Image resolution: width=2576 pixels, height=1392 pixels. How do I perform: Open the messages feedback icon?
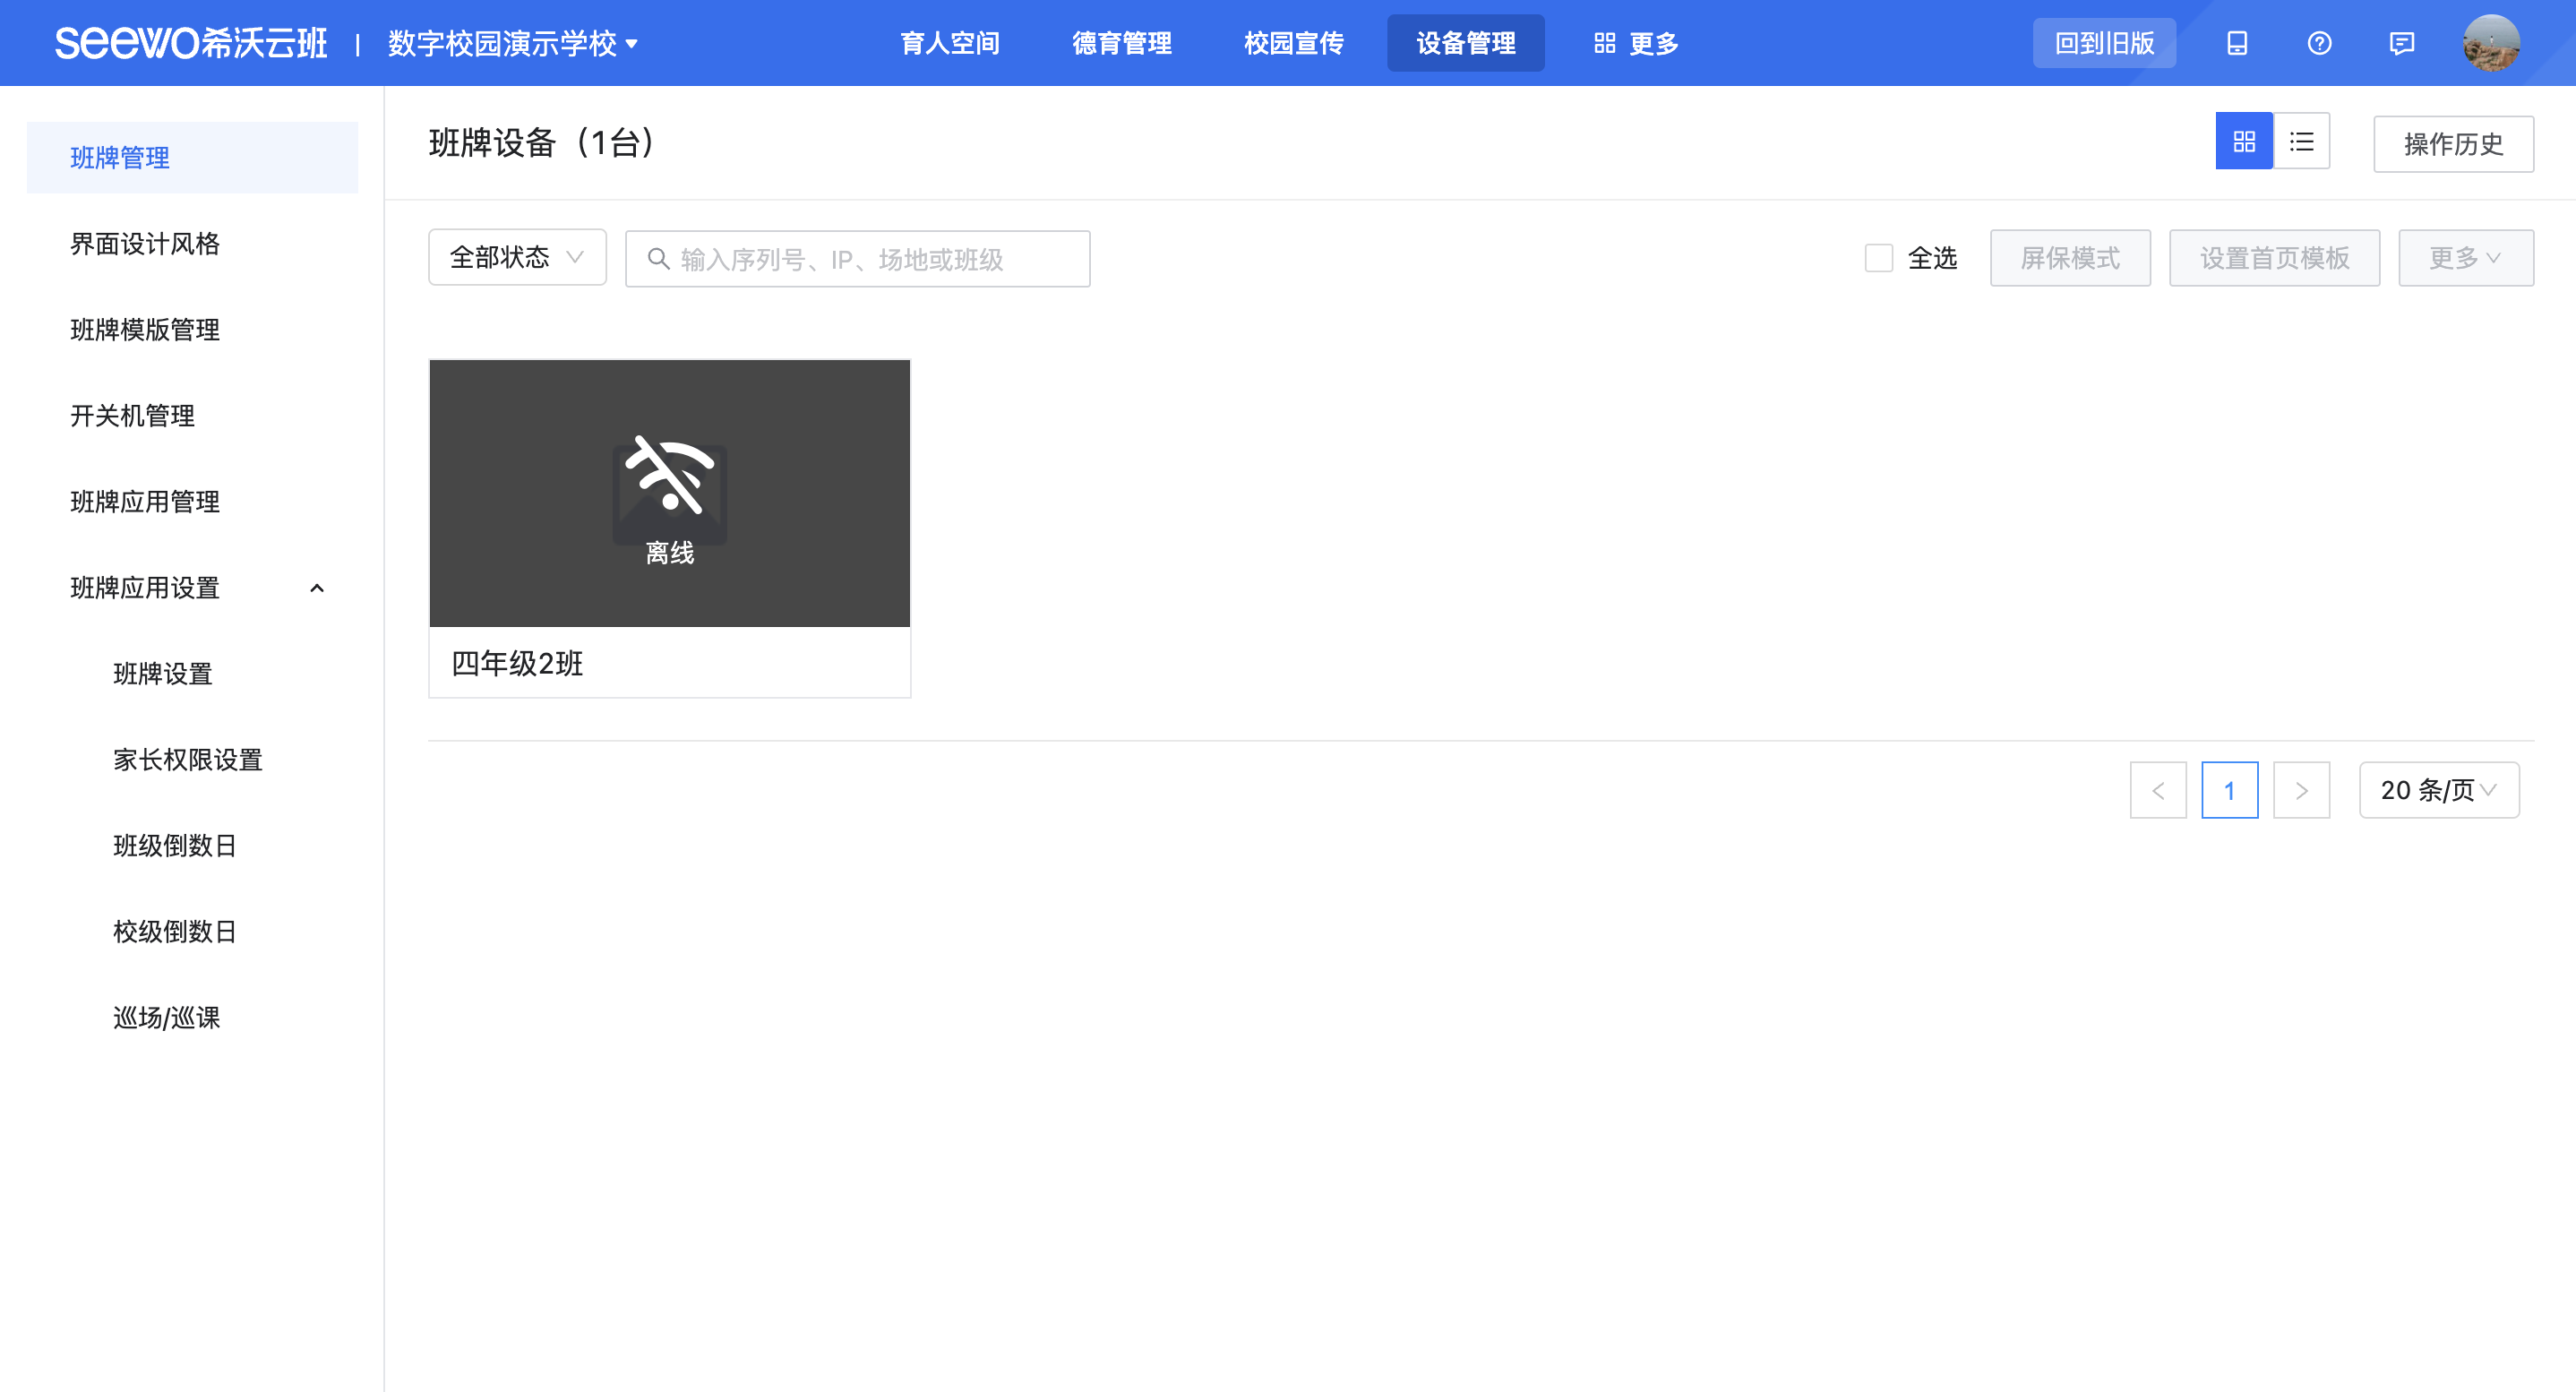[2401, 43]
